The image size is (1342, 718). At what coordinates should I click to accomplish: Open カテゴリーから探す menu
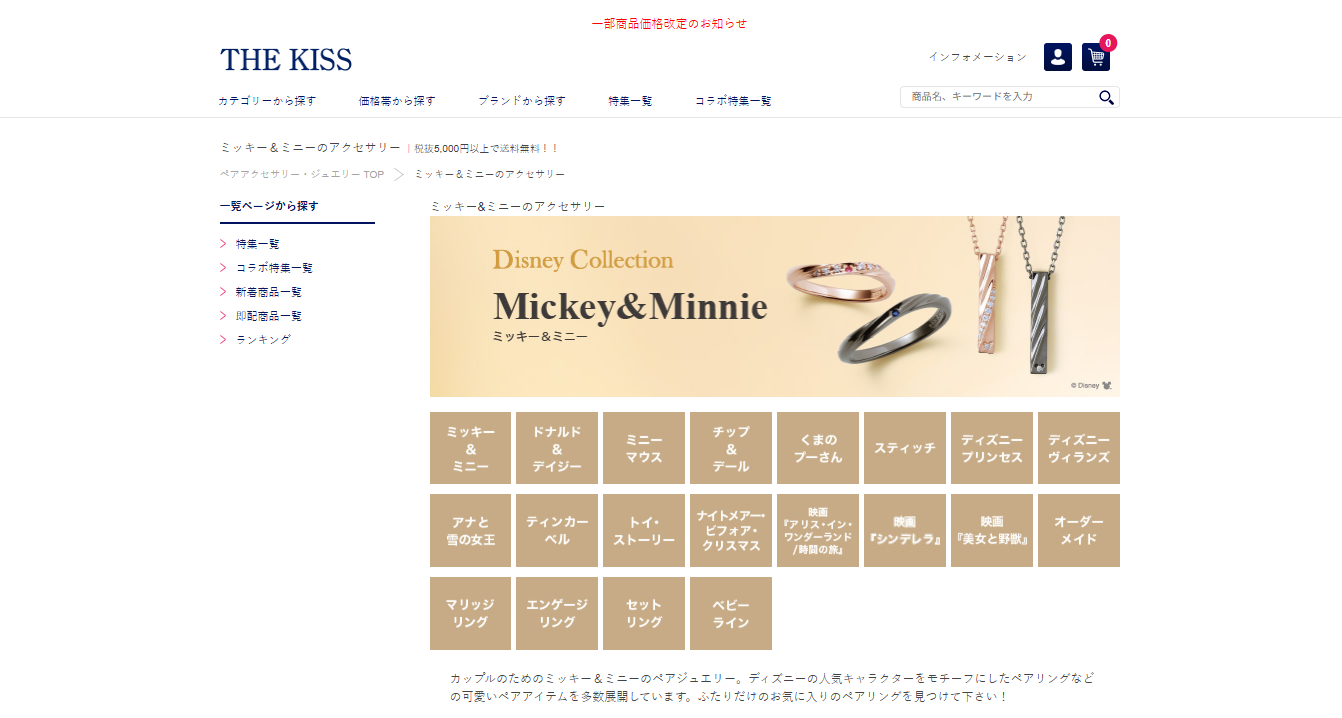[x=267, y=101]
